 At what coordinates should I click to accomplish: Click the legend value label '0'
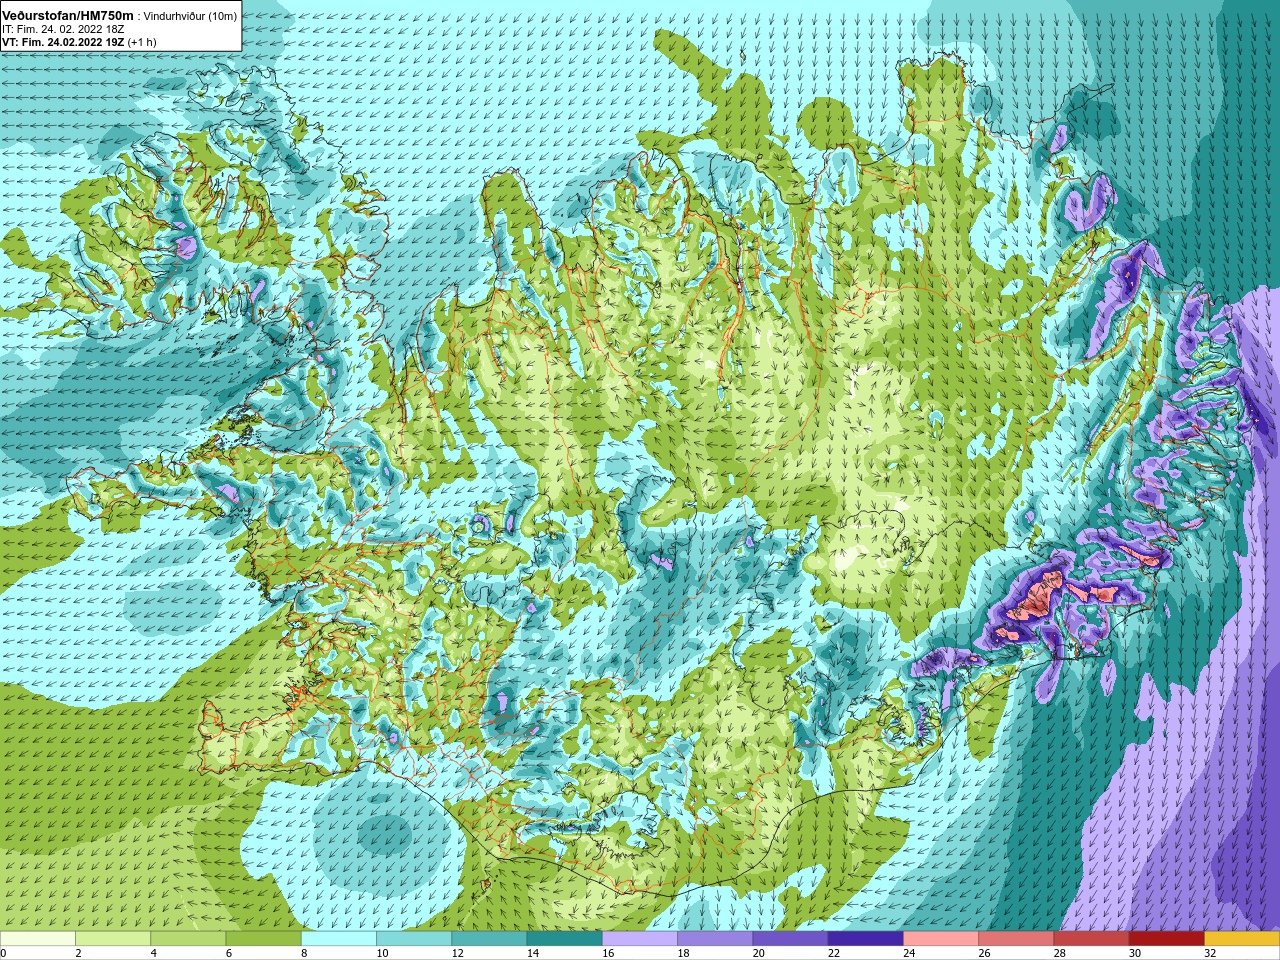coord(3,953)
